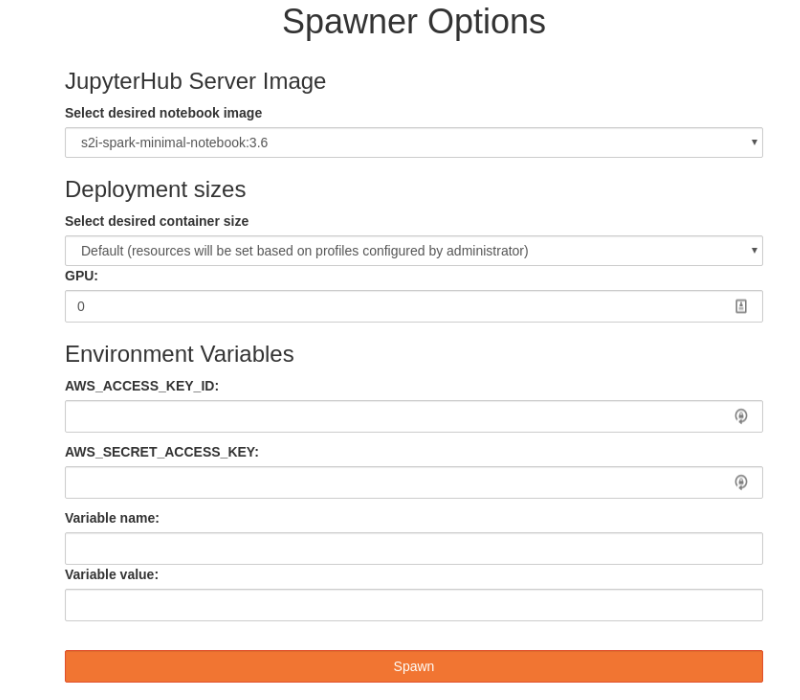
Task: Focus the Variable name input box
Action: [413, 548]
